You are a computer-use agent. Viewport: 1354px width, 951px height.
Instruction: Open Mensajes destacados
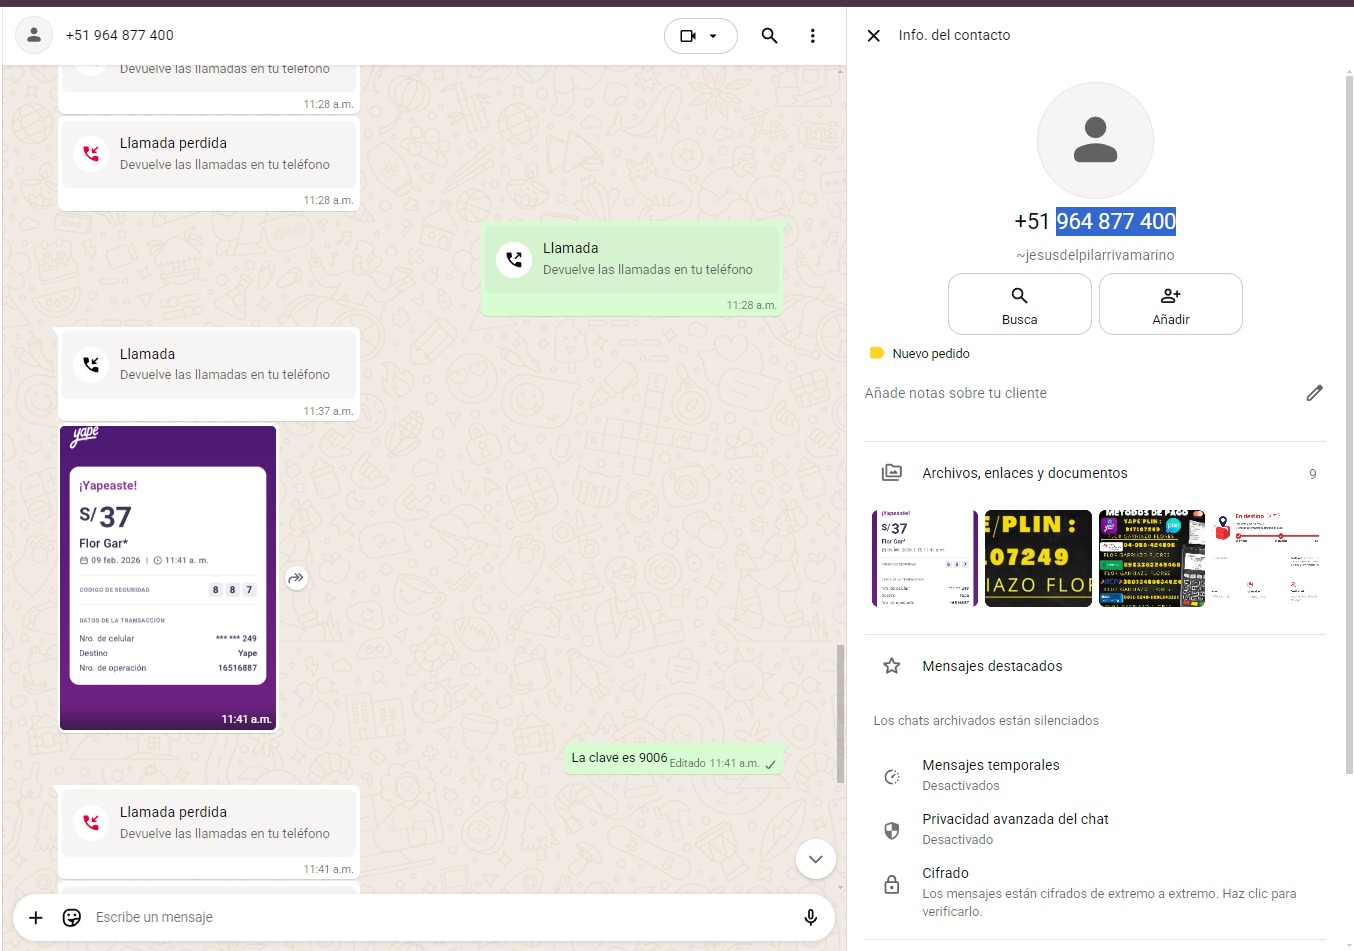[992, 666]
